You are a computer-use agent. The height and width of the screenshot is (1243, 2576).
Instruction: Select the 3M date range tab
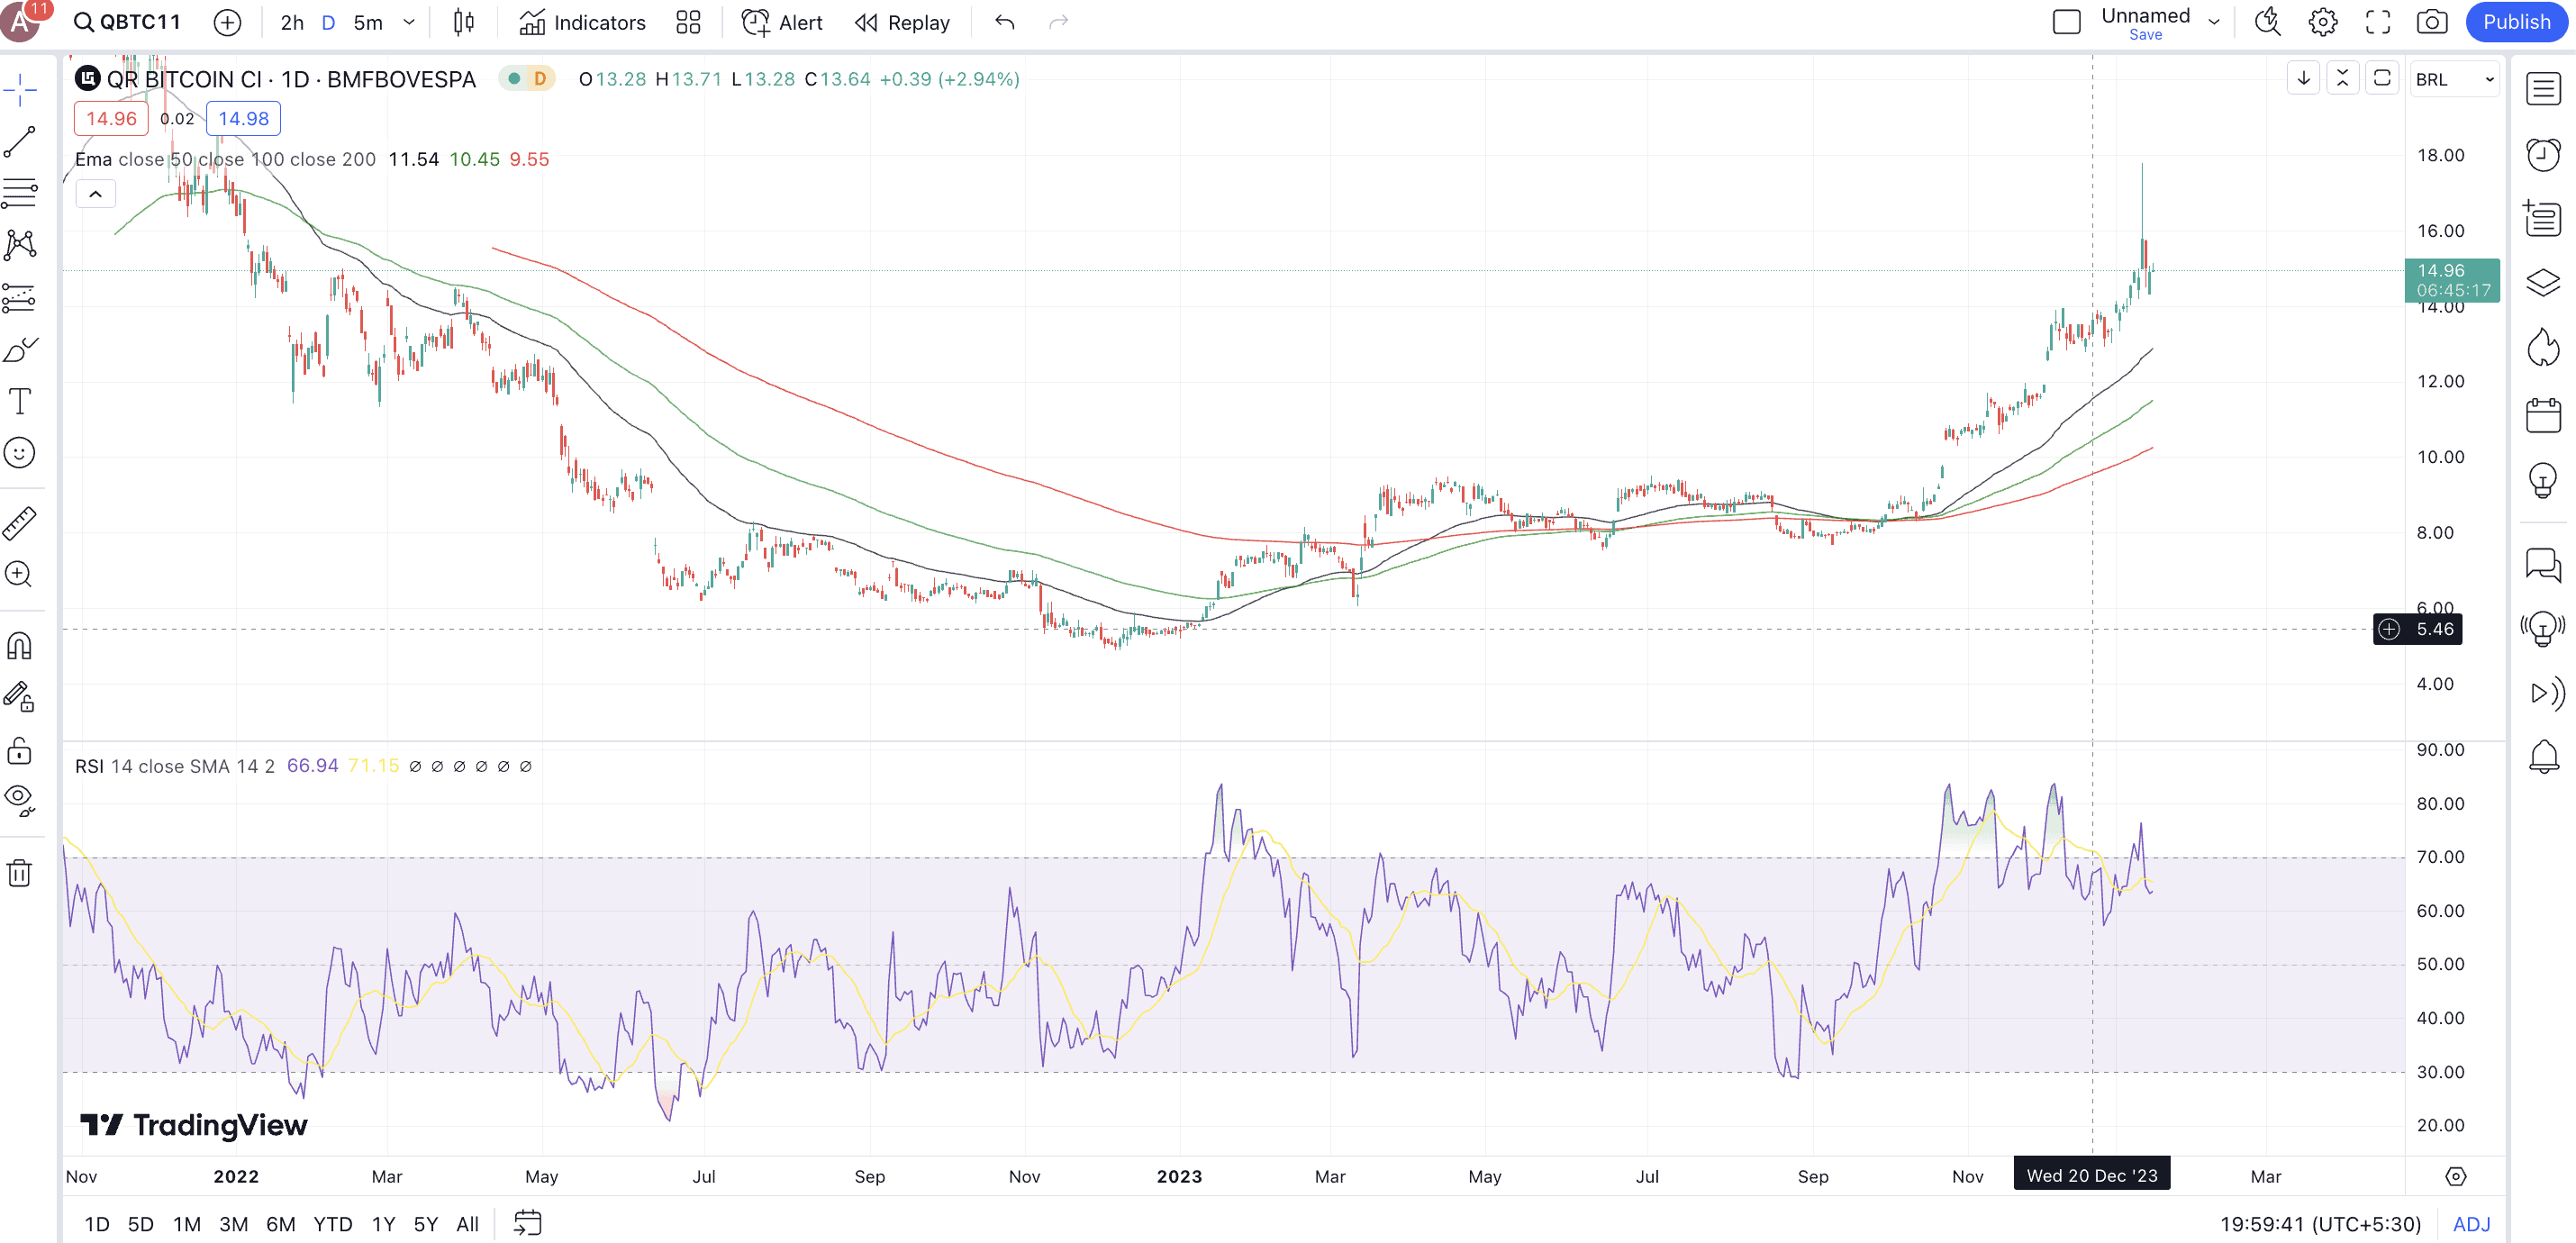tap(233, 1224)
